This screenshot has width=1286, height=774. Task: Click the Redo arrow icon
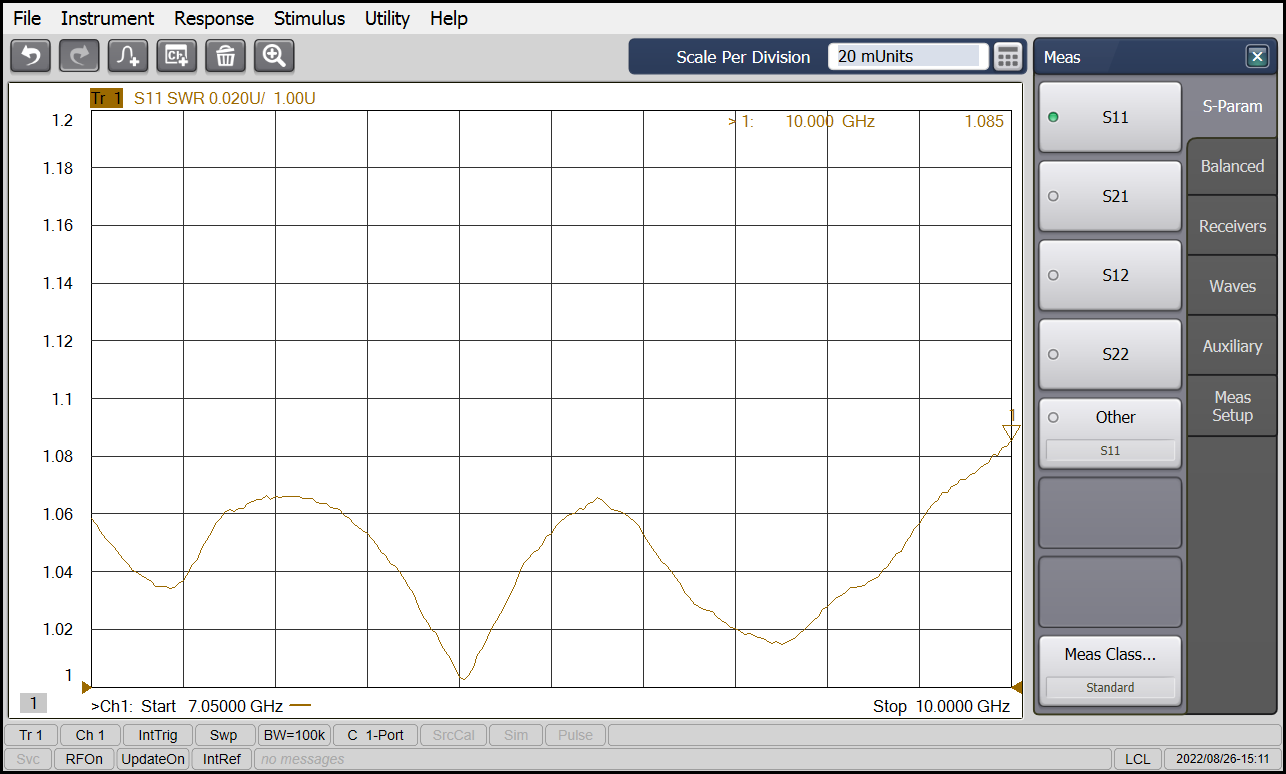tap(79, 56)
